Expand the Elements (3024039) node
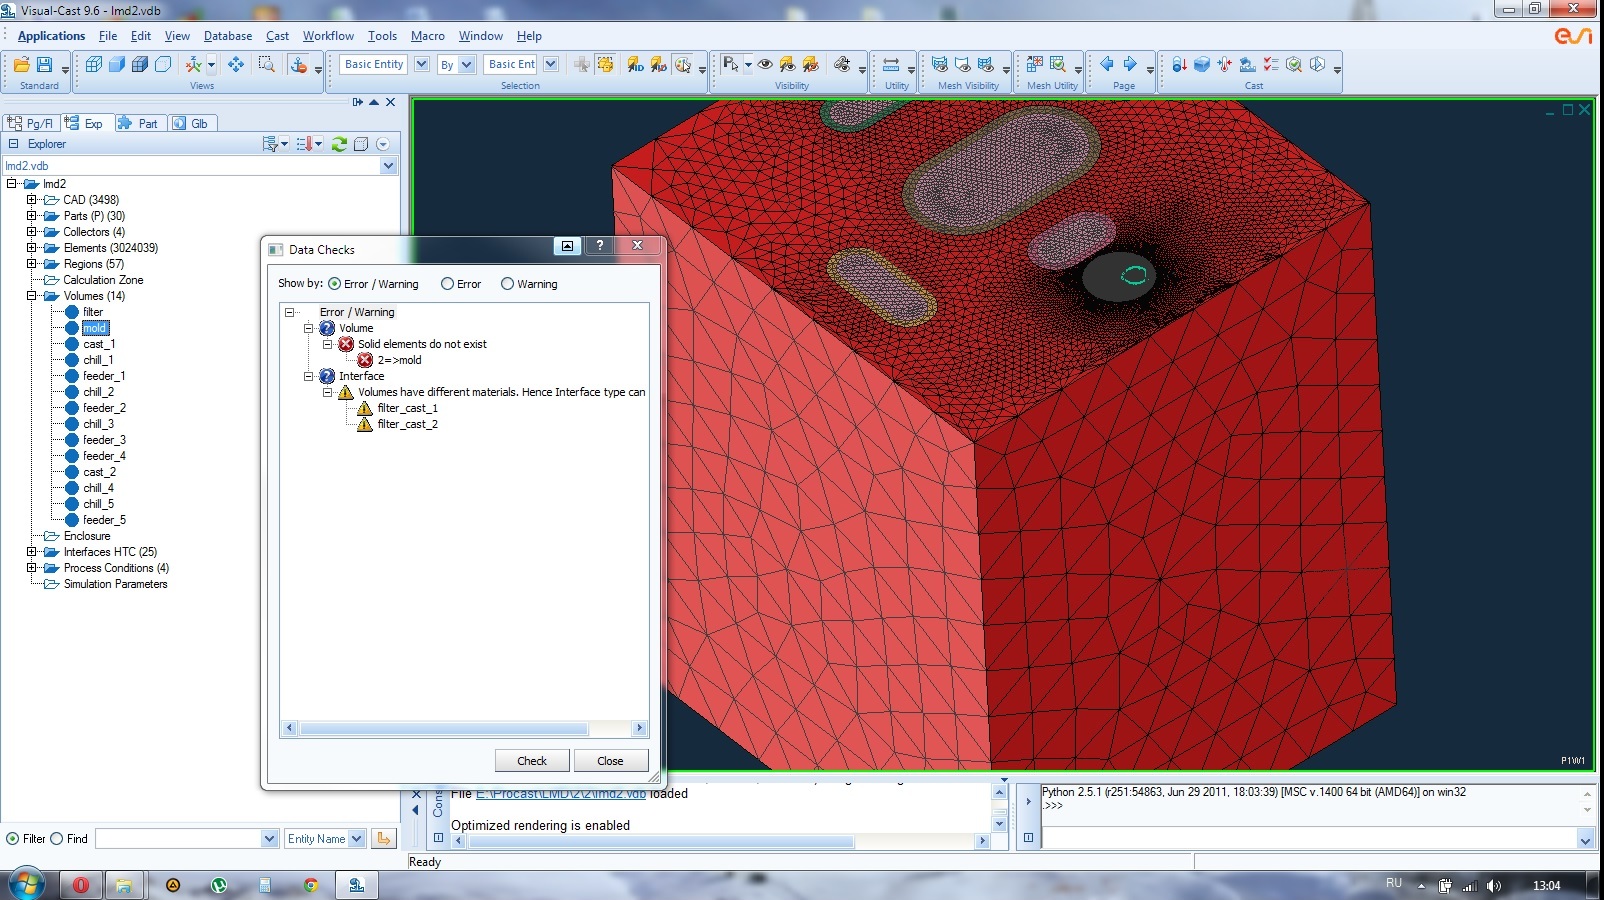 [31, 248]
